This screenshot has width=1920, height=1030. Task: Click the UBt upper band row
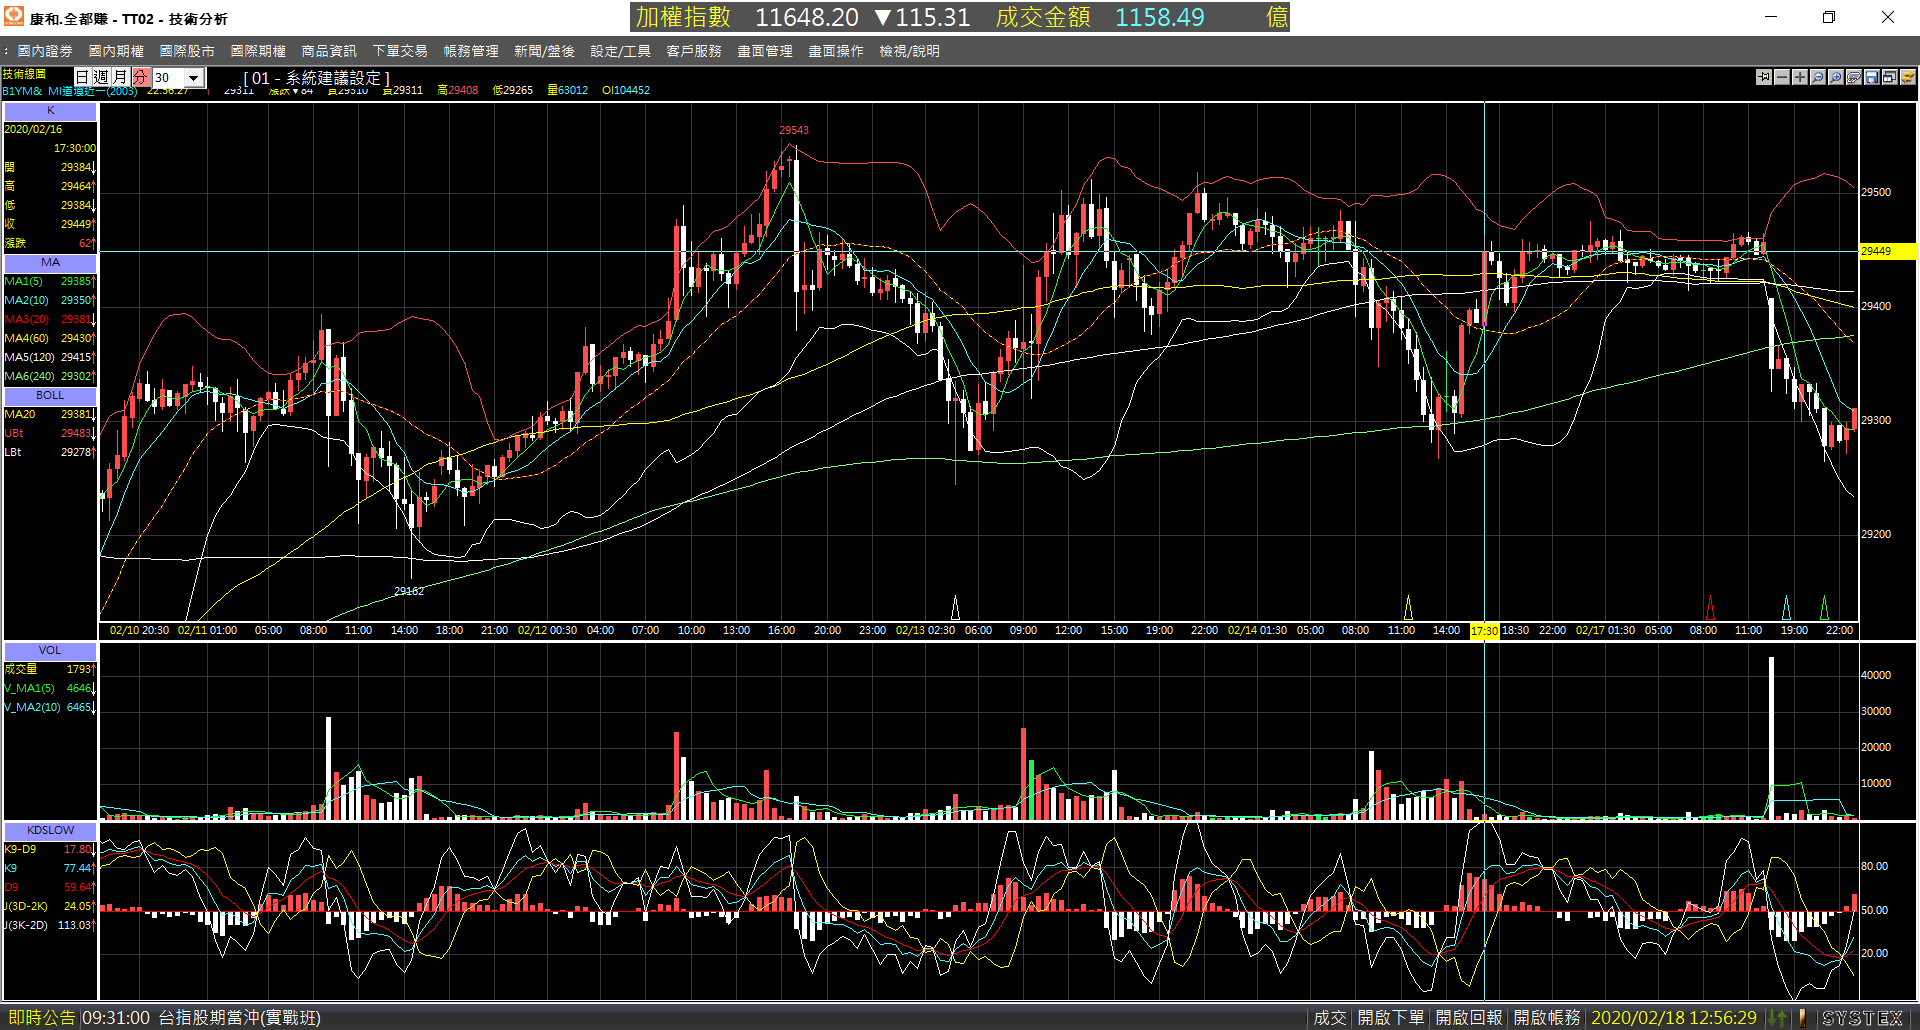pyautogui.click(x=50, y=433)
